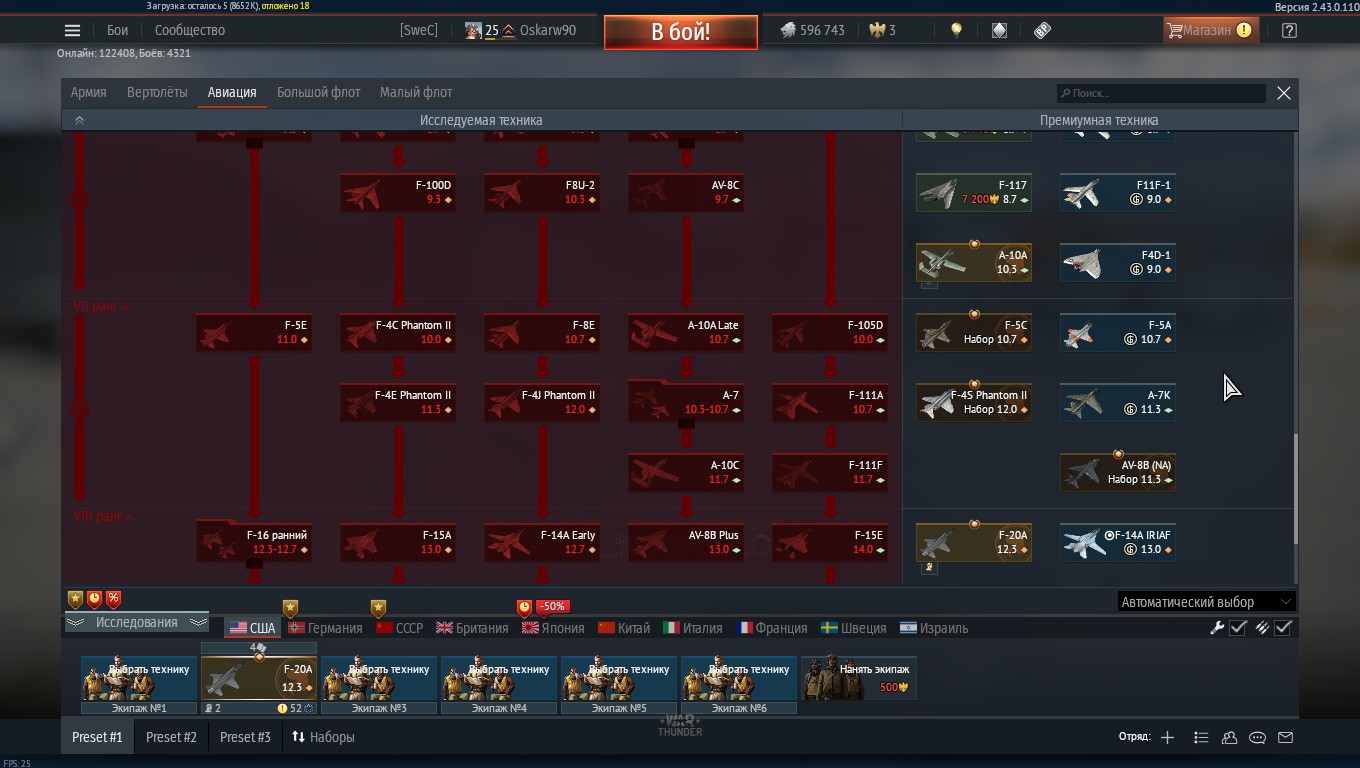Click the В бой! battle button
Screen dimensions: 1360x768
[681, 31]
